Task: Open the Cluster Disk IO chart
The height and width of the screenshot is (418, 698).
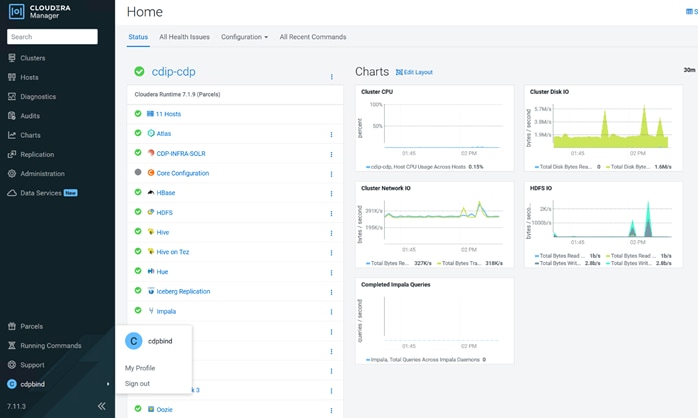Action: [x=603, y=128]
